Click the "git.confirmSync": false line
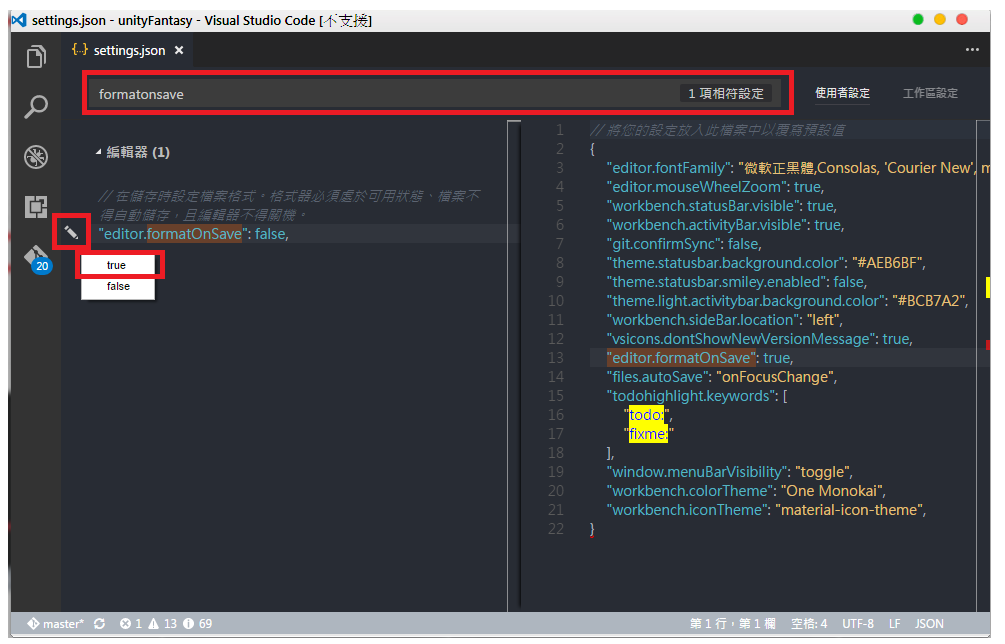Image resolution: width=1005 pixels, height=644 pixels. (684, 244)
